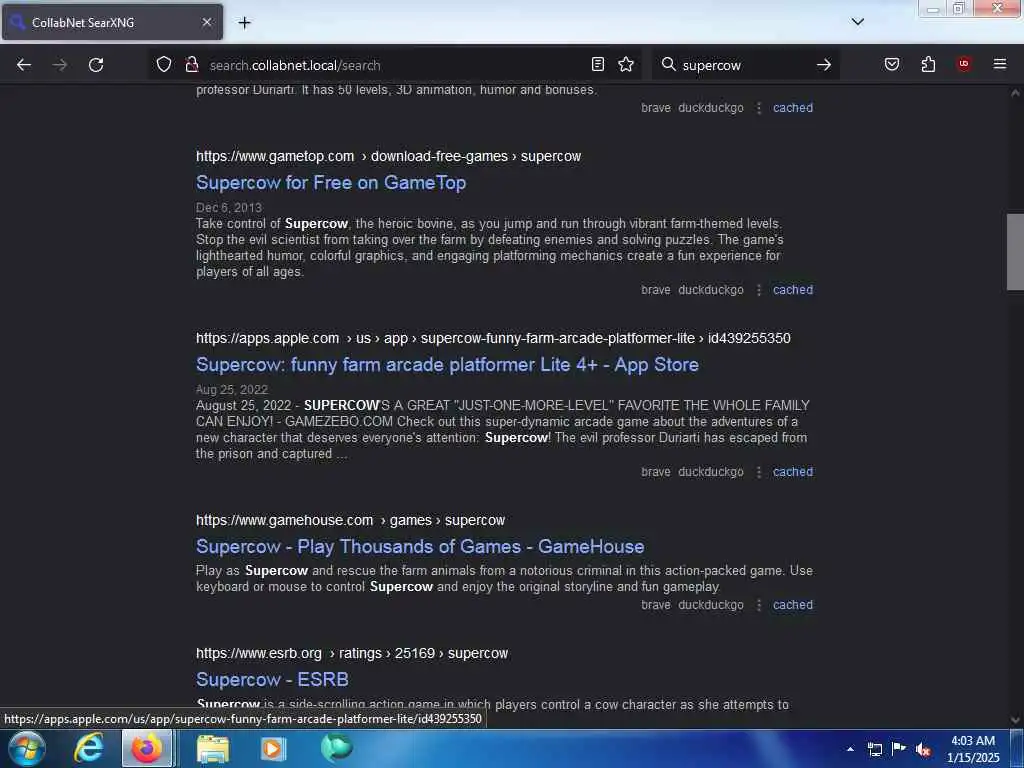Launch Internet Explorer from taskbar
Screen dimensions: 1024x768
(88, 748)
